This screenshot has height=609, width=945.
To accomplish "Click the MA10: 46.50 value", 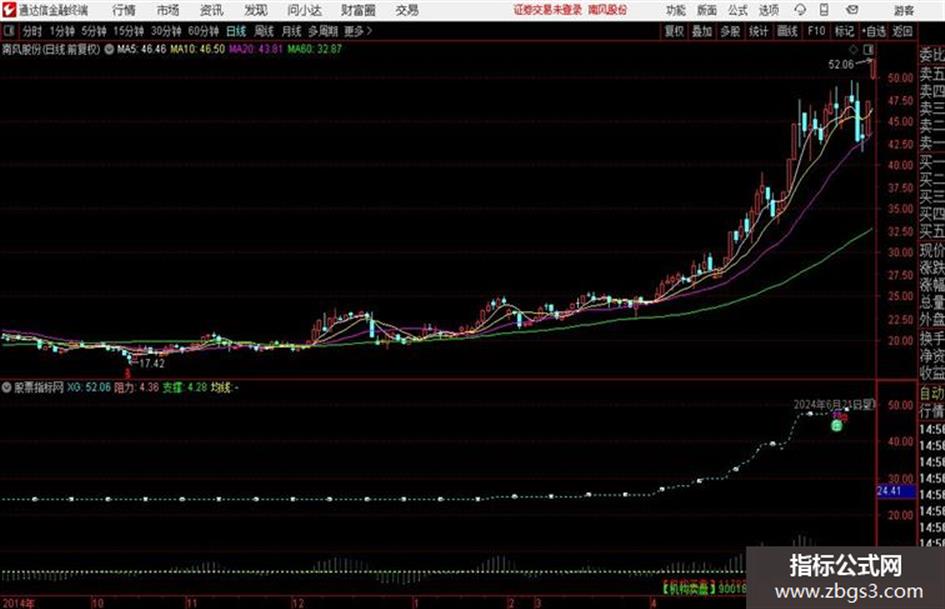I will [x=198, y=49].
